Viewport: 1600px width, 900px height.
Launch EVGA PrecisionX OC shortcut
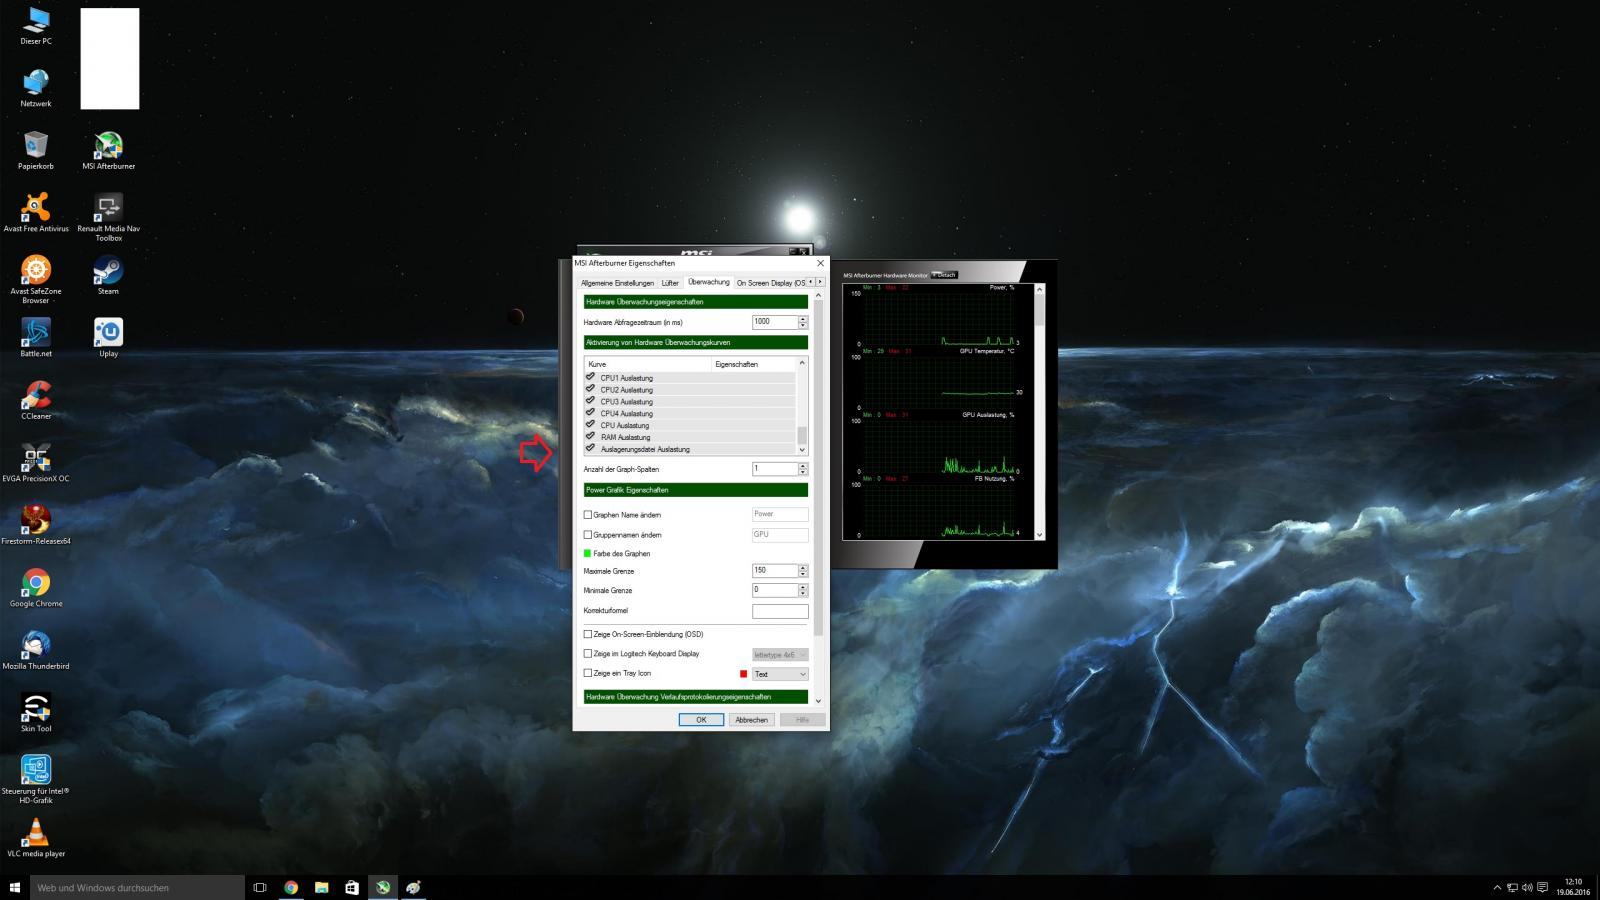(x=36, y=463)
